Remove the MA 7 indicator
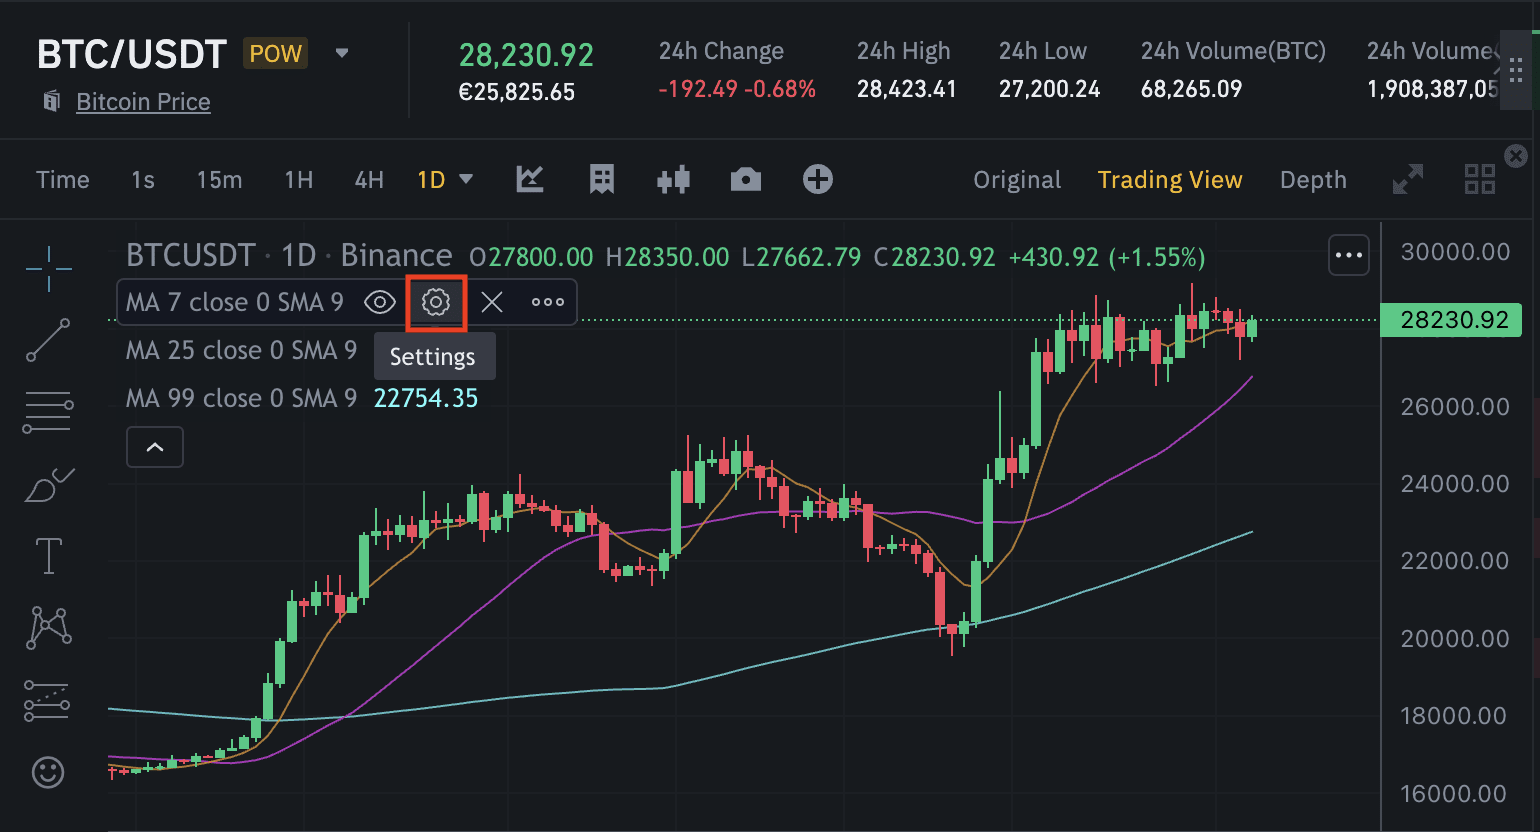1540x832 pixels. click(x=492, y=302)
